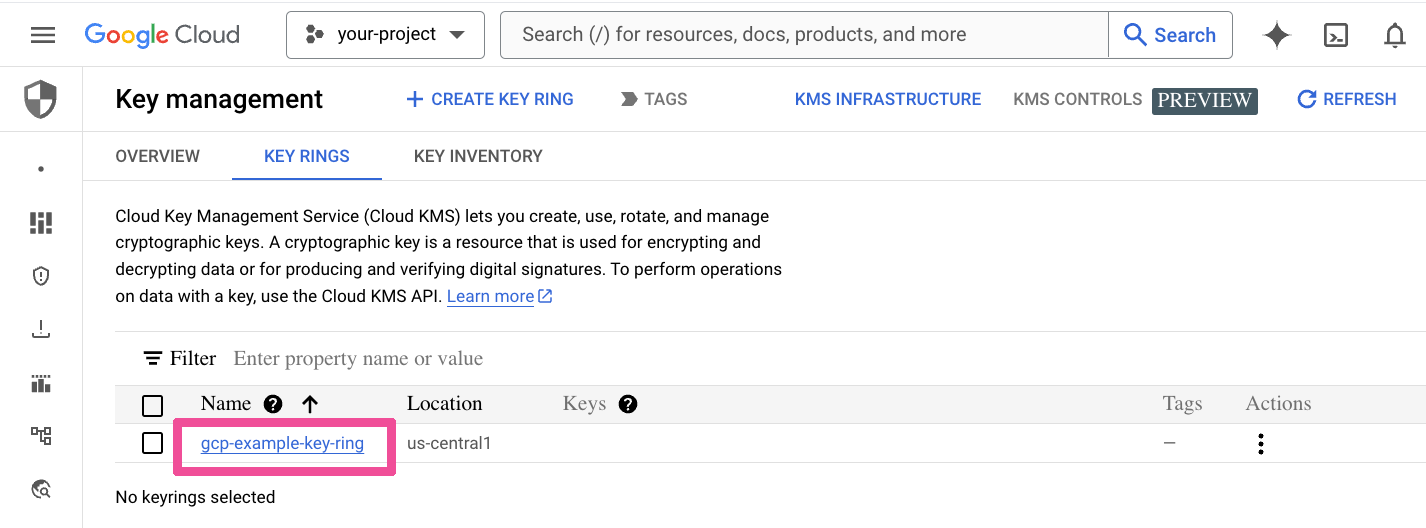Switch to the Key Inventory tab
This screenshot has width=1426, height=528.
pyautogui.click(x=478, y=156)
